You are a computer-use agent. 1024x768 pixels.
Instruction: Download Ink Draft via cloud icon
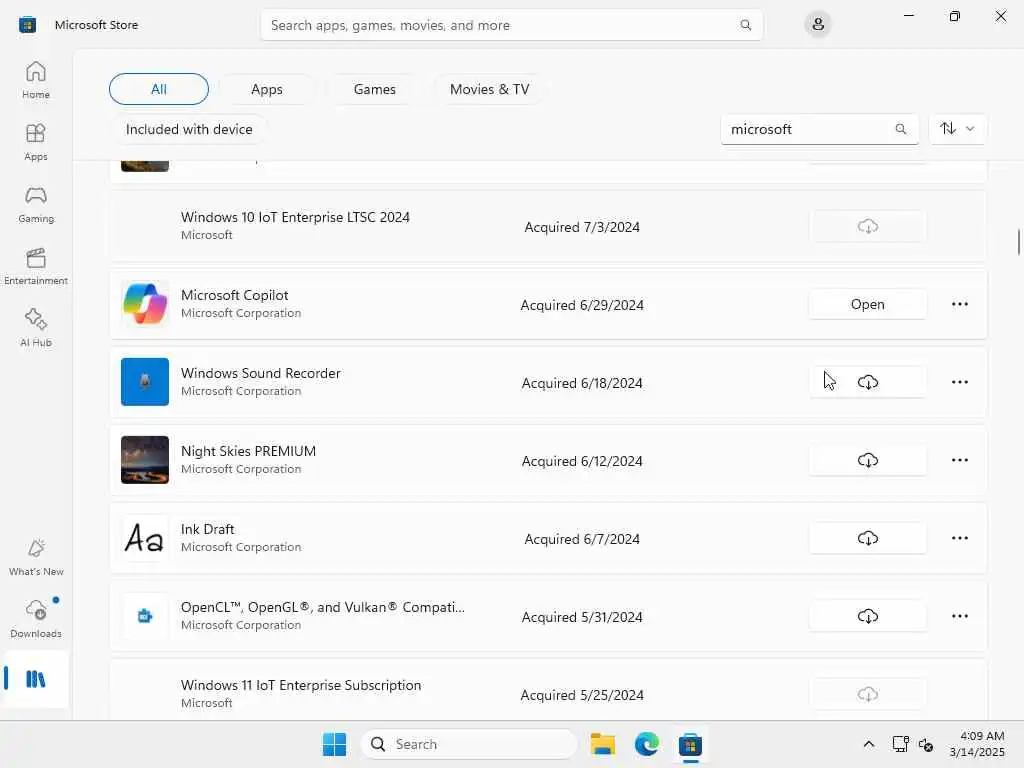867,538
